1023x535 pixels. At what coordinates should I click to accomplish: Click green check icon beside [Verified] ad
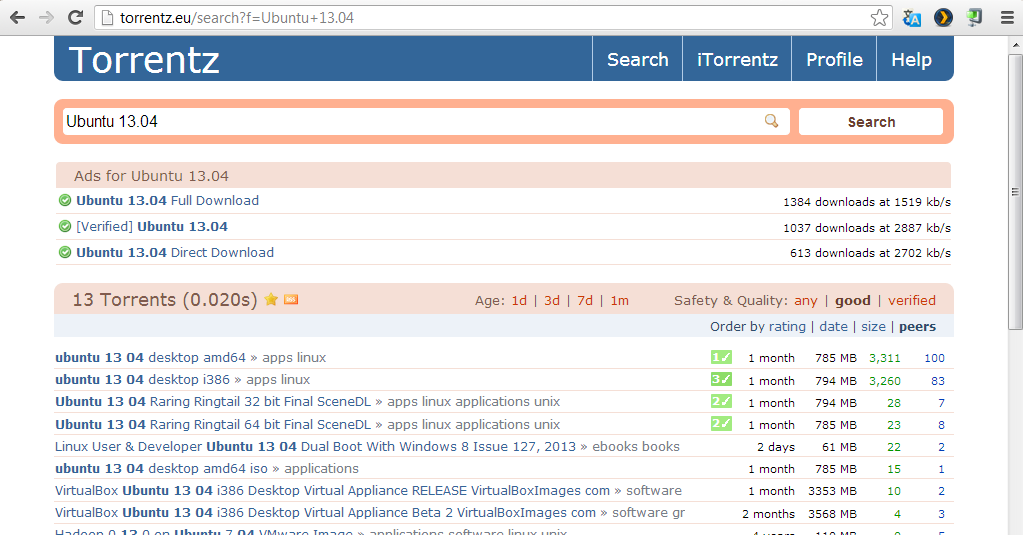pyautogui.click(x=65, y=226)
